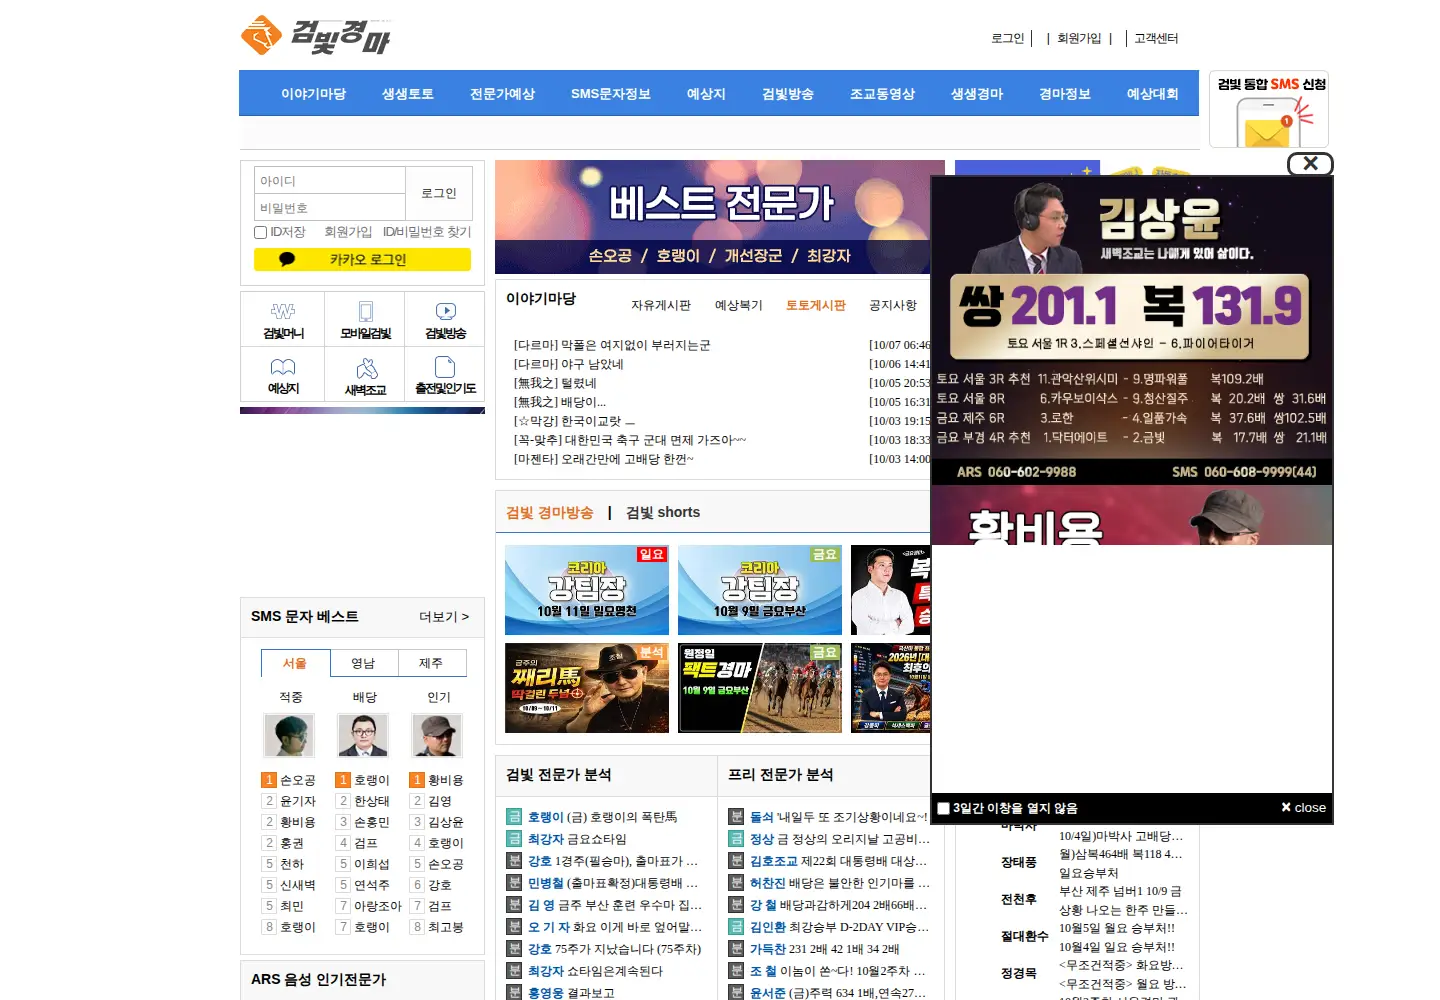Viewport: 1440px width, 1000px height.
Task: Open post 막폴은 여지없이 부러지는군
Action: tap(612, 345)
